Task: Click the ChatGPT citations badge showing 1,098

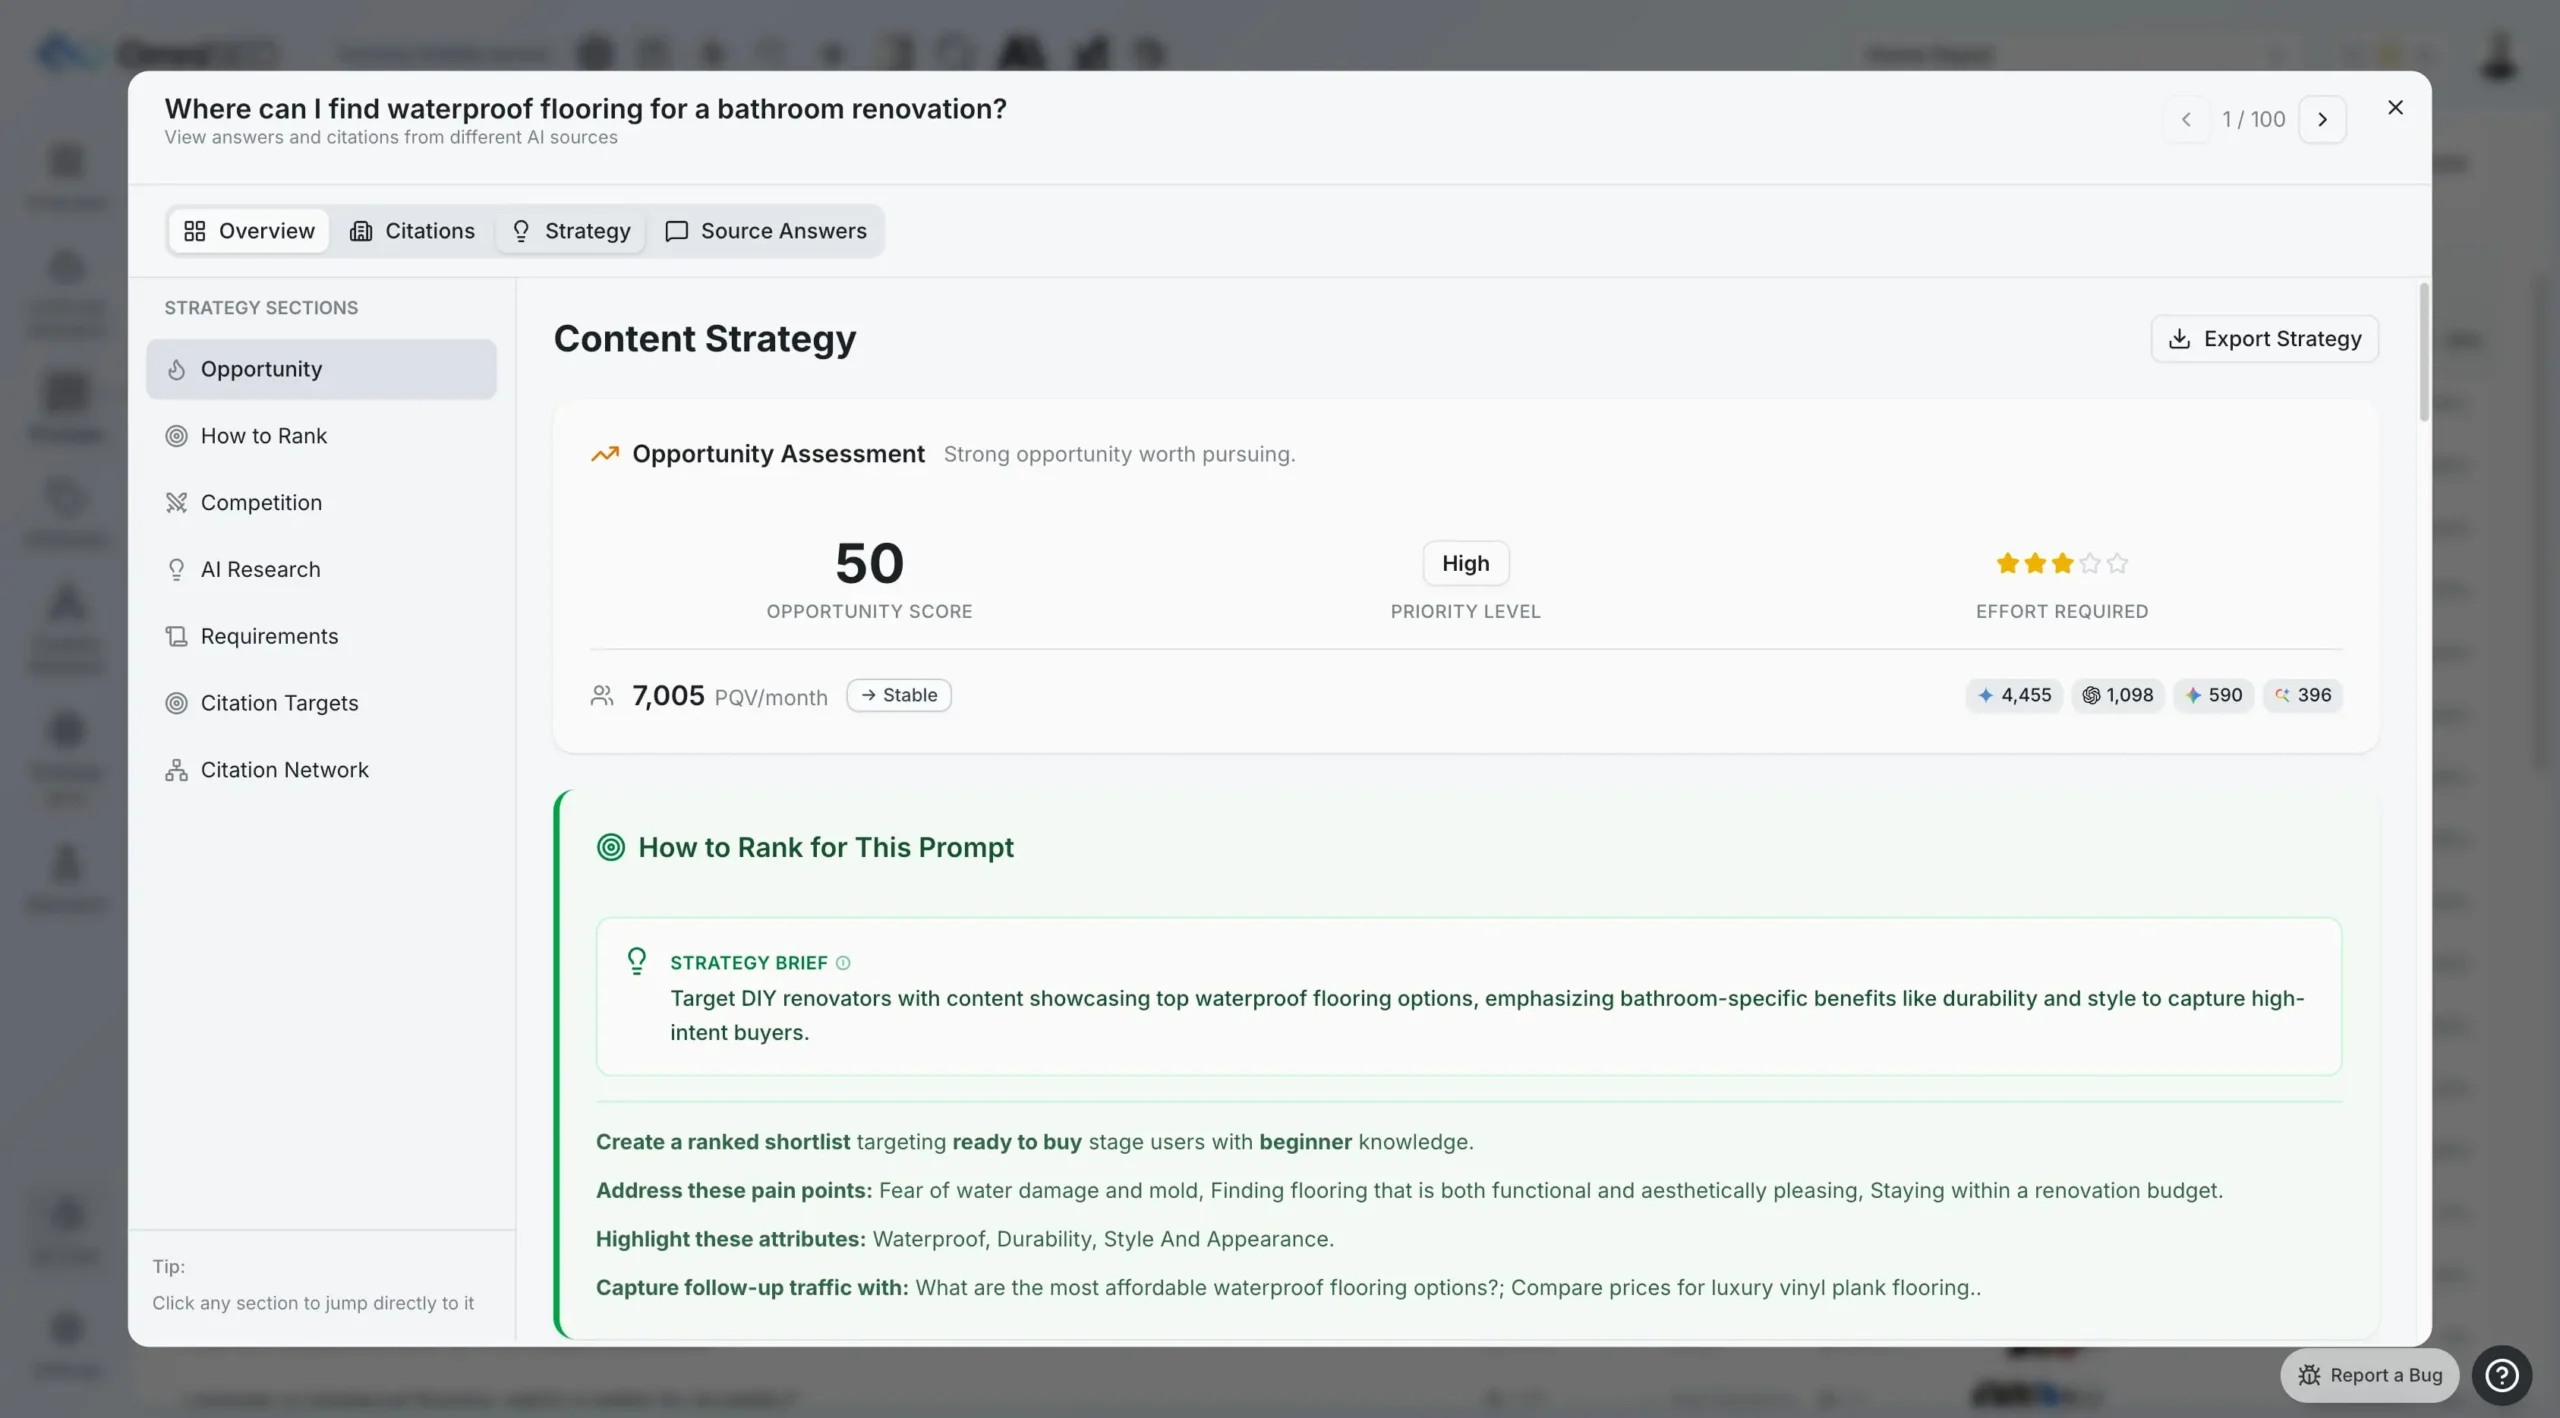Action: (2117, 695)
